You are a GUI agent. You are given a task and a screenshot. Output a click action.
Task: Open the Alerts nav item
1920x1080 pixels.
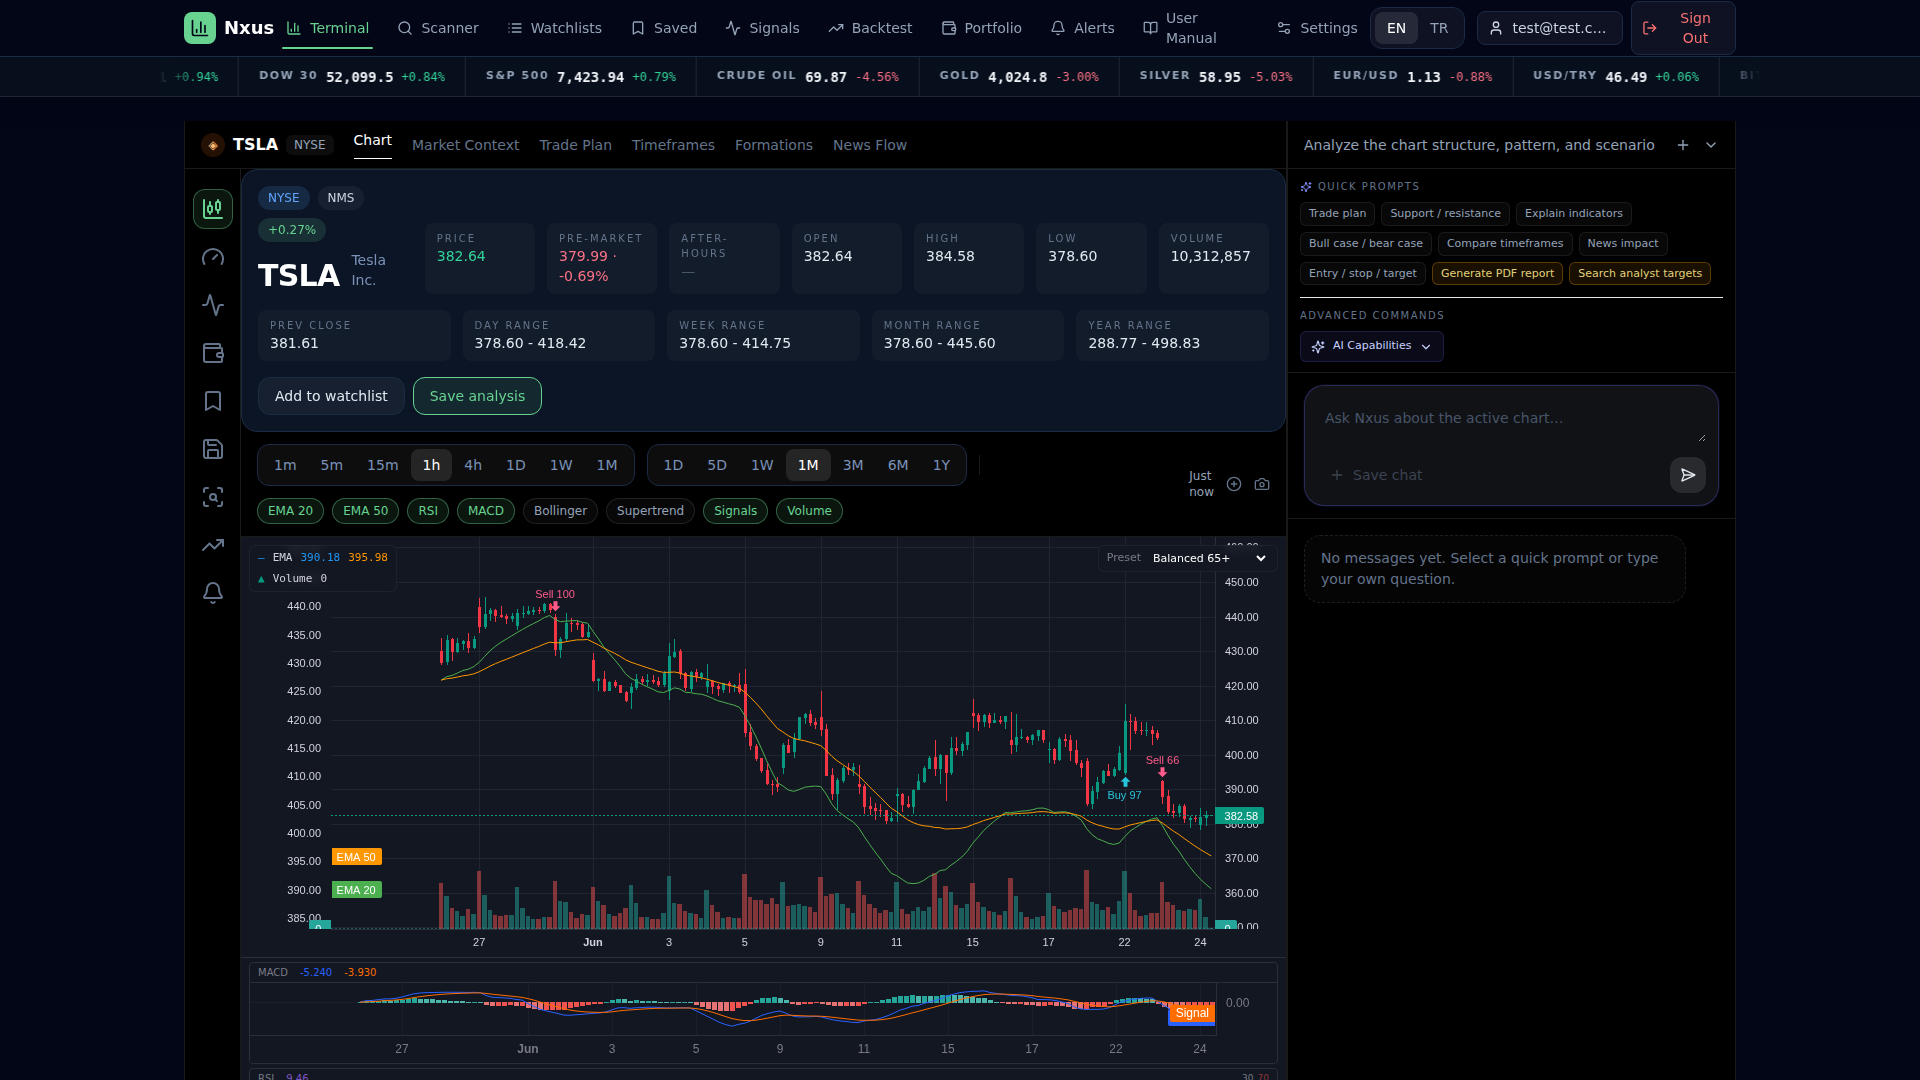pos(1082,28)
